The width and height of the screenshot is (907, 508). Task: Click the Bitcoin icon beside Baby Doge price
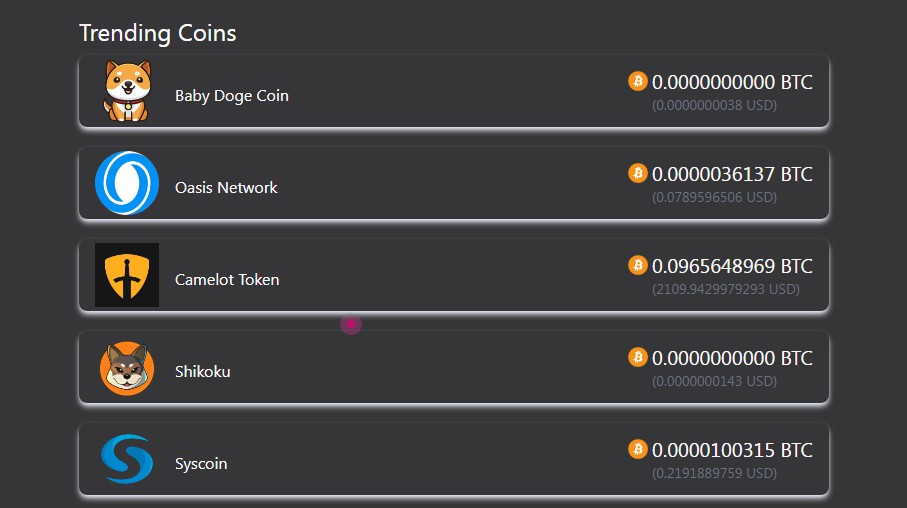(638, 81)
